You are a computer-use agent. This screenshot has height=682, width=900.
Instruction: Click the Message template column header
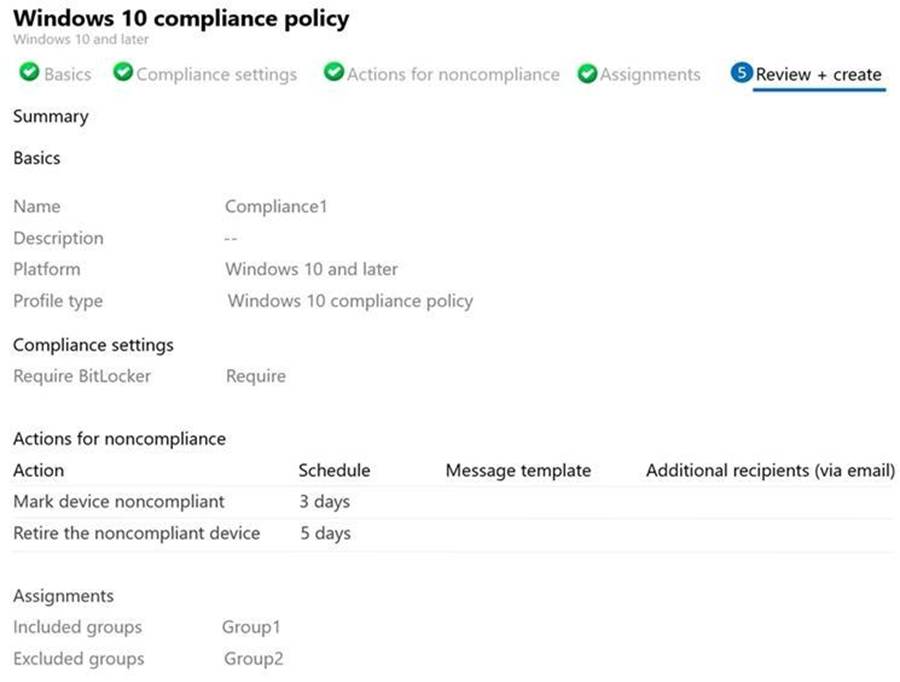pyautogui.click(x=518, y=470)
